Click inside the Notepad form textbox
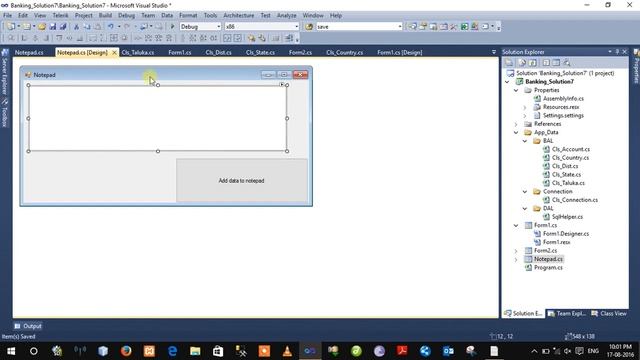Screen dimensions: 640x360 coord(158,118)
